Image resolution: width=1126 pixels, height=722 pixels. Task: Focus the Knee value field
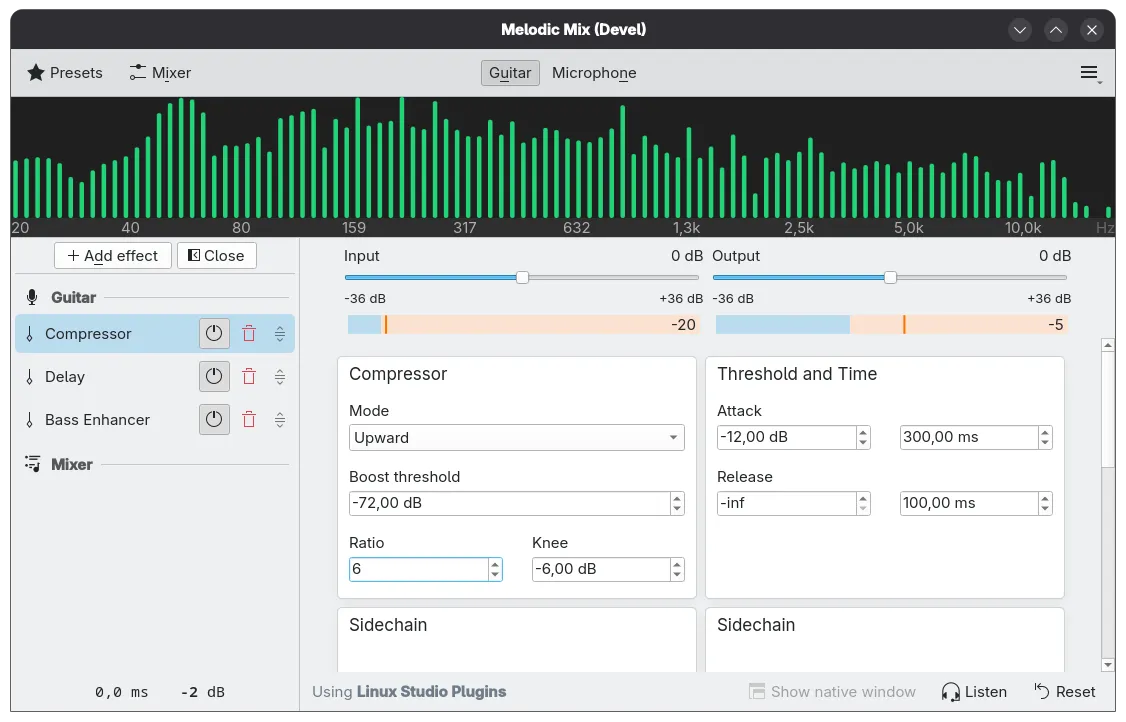tap(601, 569)
